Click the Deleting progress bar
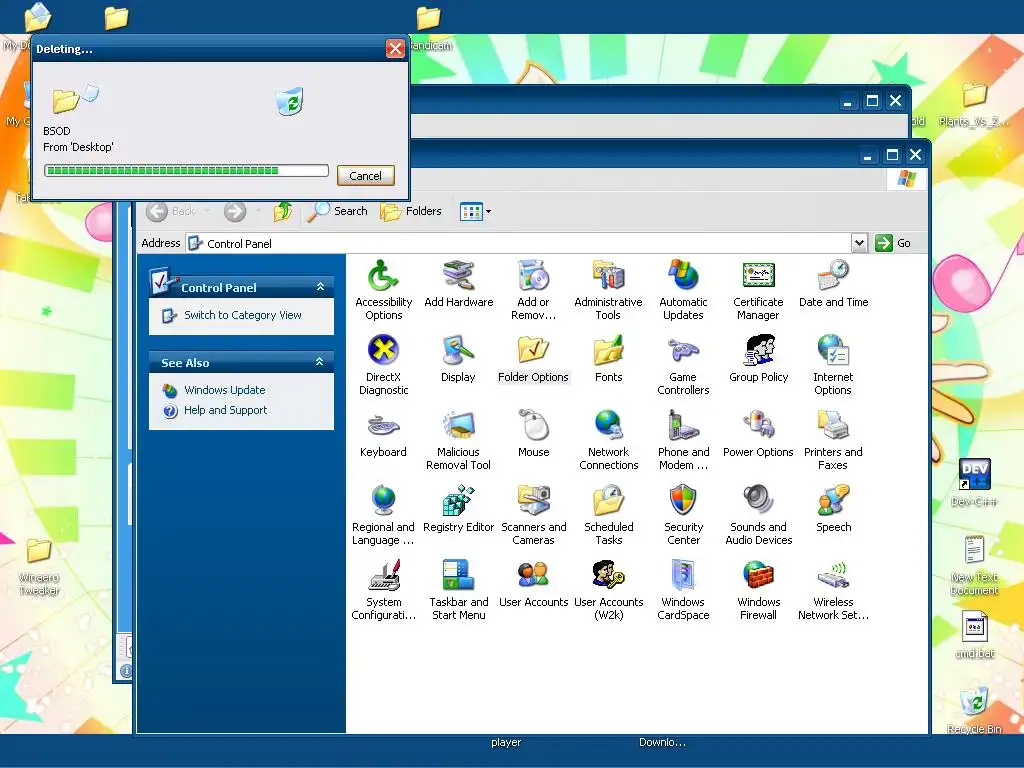Screen dimensions: 1024x768 point(186,170)
